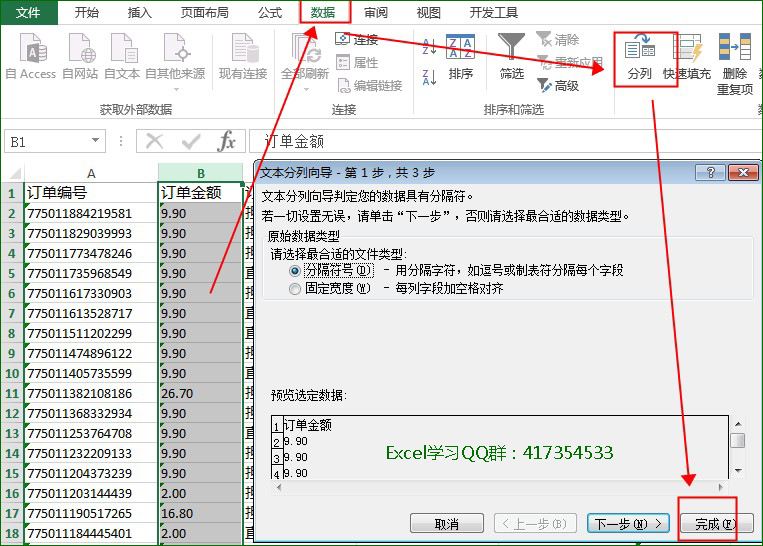Screen dimensions: 763x546
Task: Import data from text file icon
Action: tap(122, 56)
